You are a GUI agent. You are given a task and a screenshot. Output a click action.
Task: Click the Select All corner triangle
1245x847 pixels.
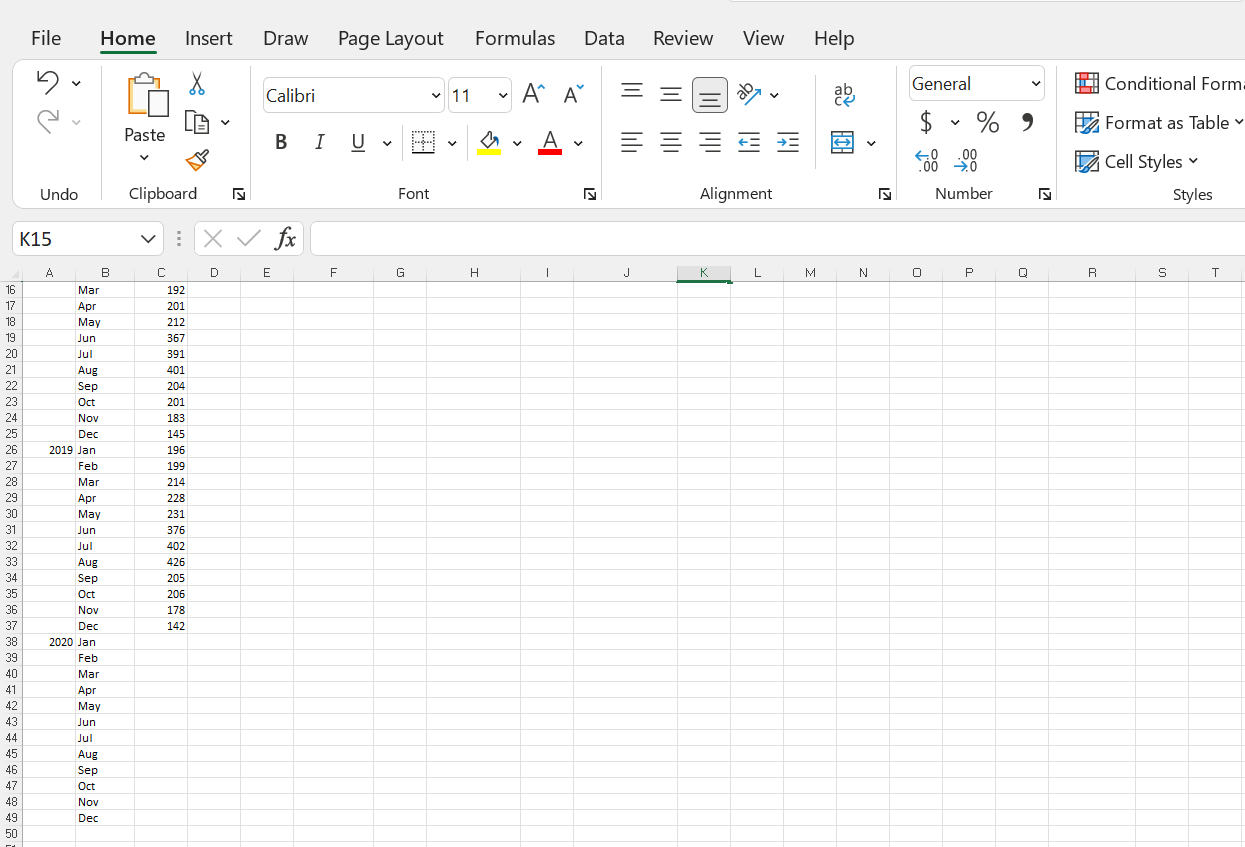[x=12, y=273]
